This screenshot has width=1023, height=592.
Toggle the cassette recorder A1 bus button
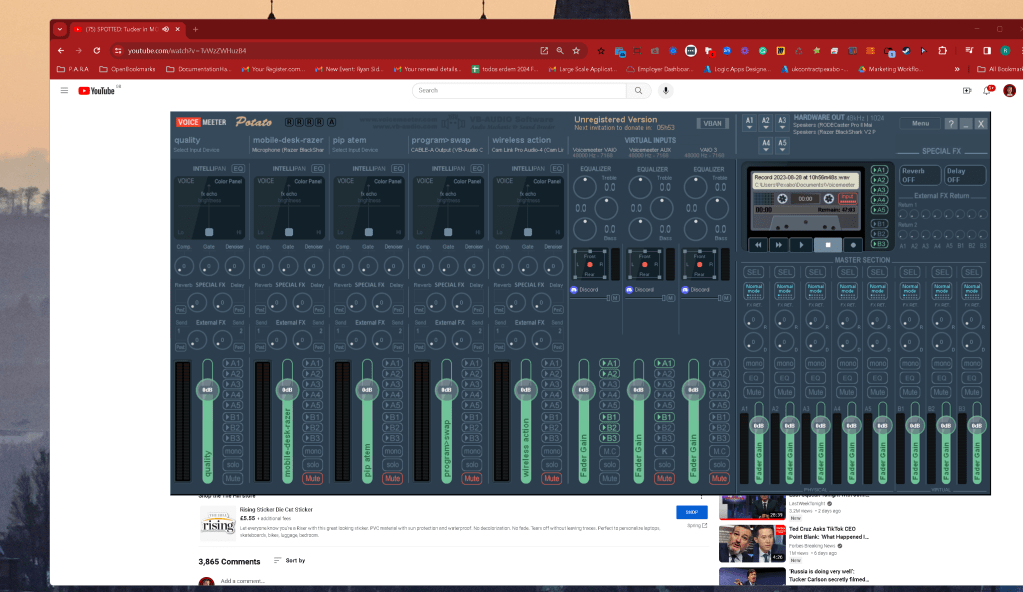click(879, 170)
